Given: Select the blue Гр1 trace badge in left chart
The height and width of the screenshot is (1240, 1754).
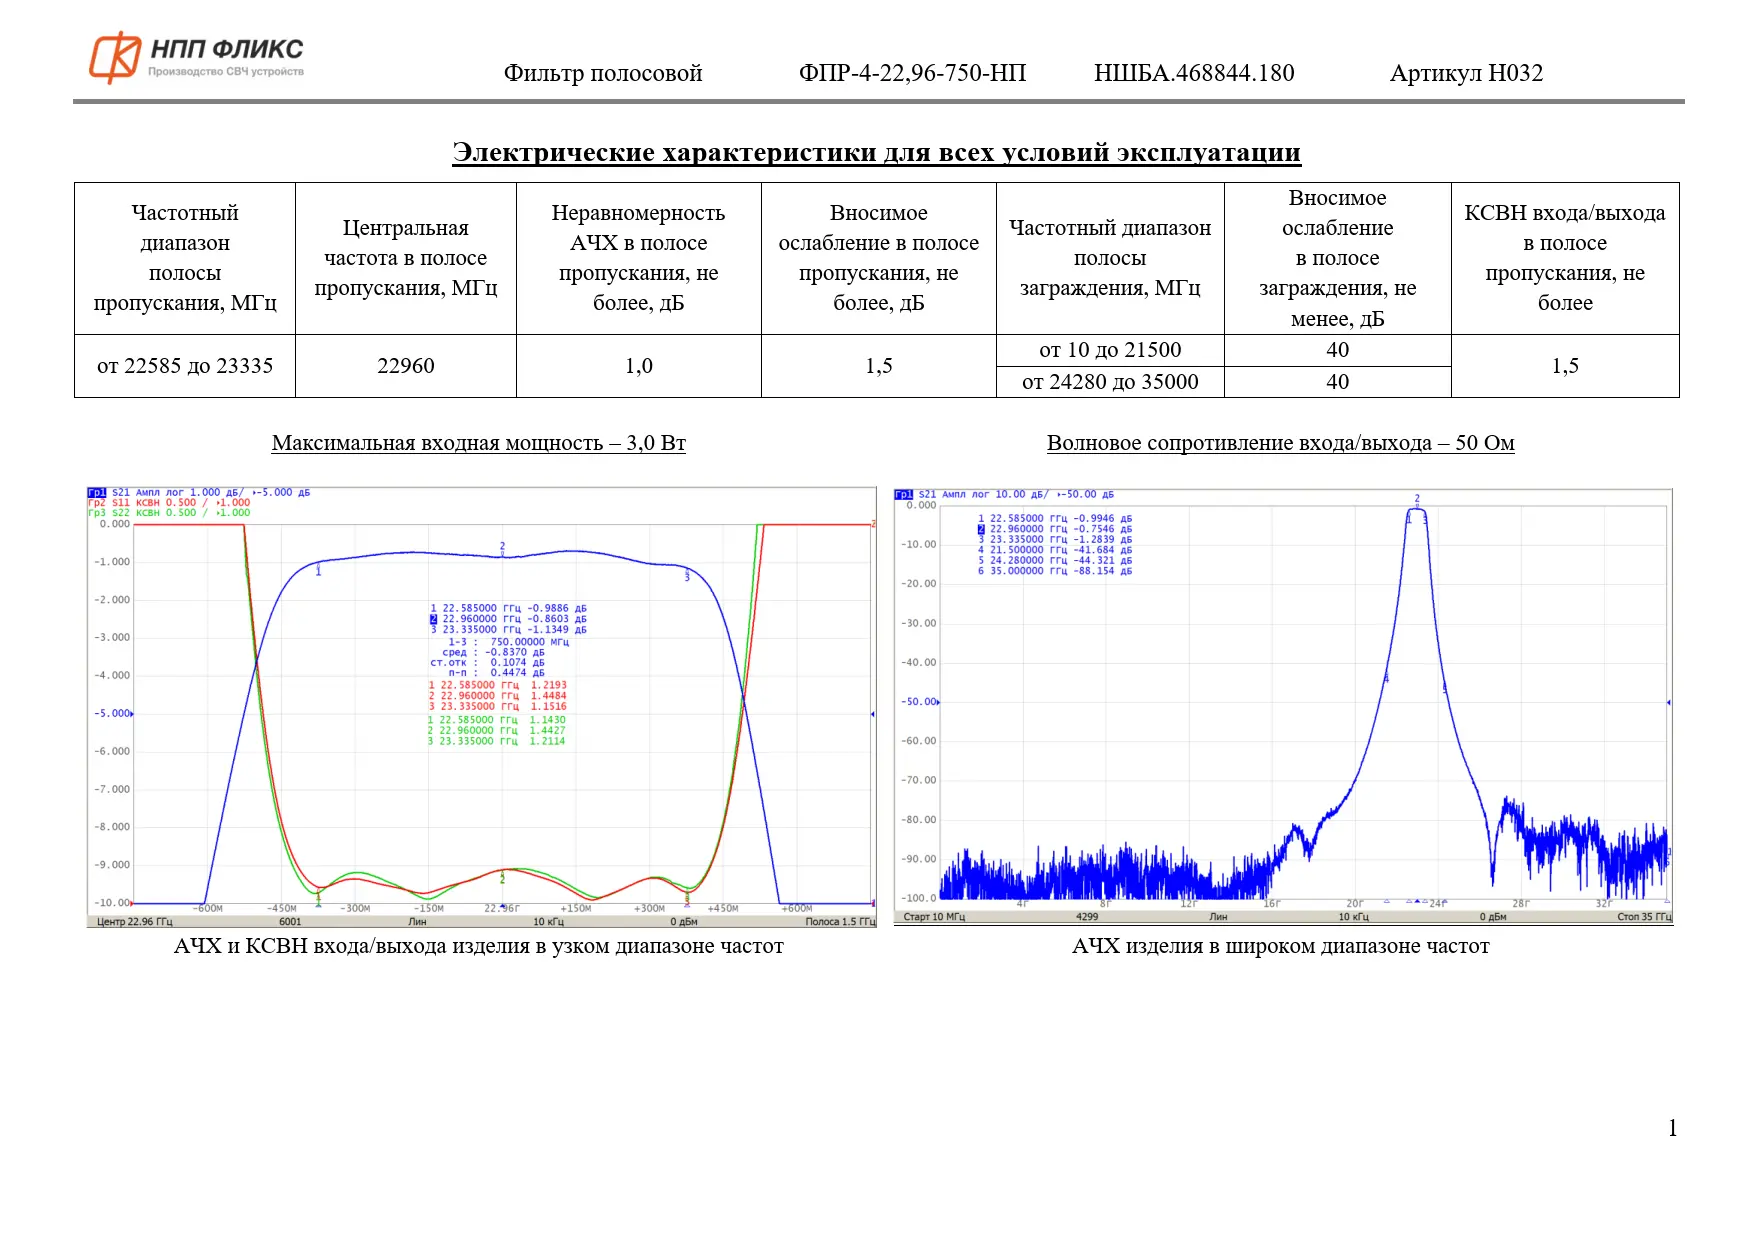Looking at the screenshot, I should pyautogui.click(x=97, y=493).
